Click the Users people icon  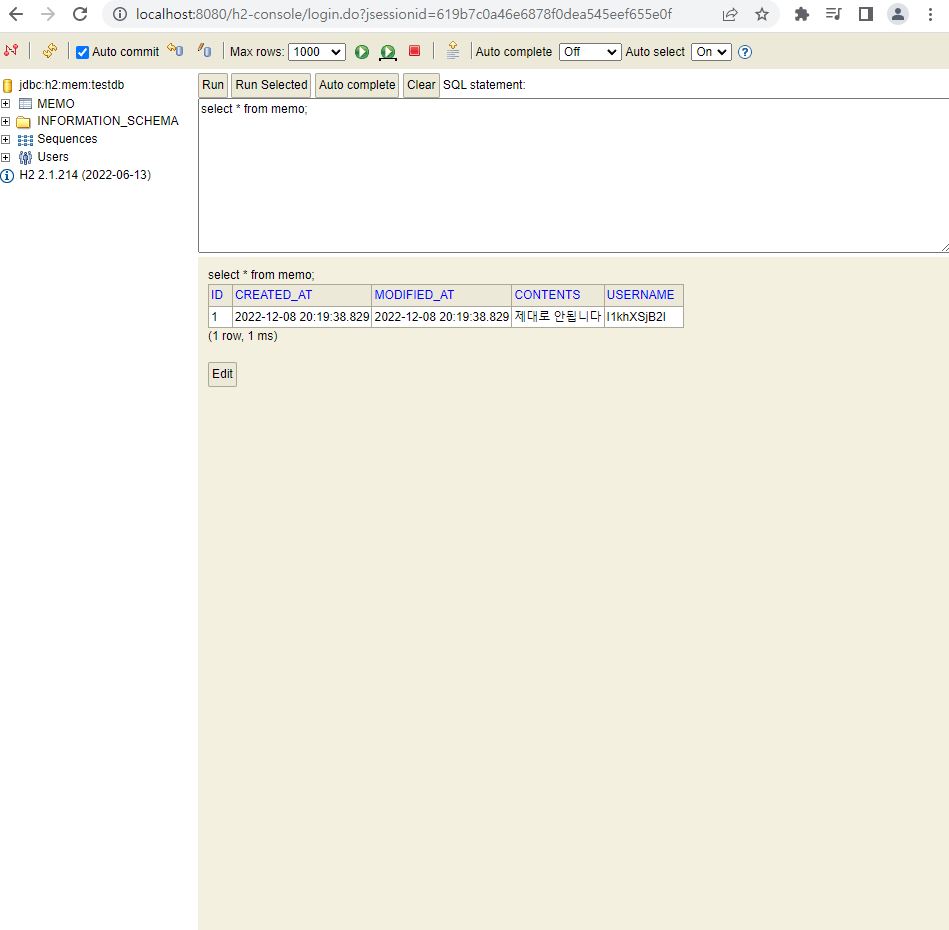(x=25, y=158)
